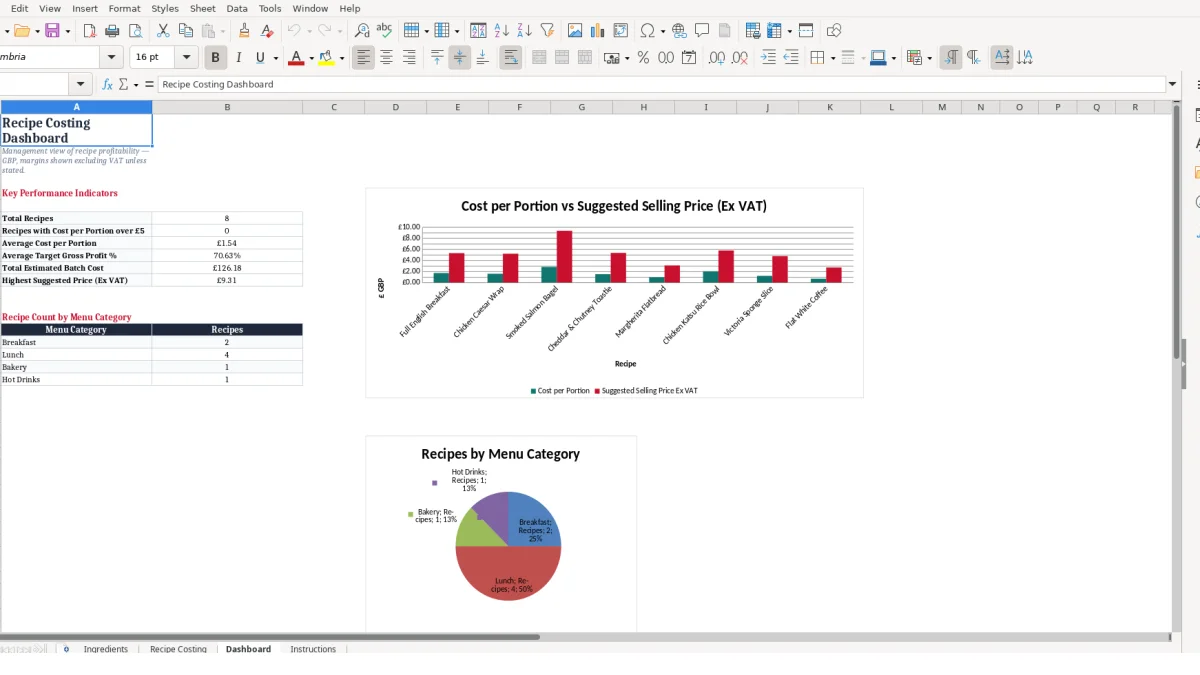Increase the cell indent
1200x675 pixels.
click(x=768, y=58)
